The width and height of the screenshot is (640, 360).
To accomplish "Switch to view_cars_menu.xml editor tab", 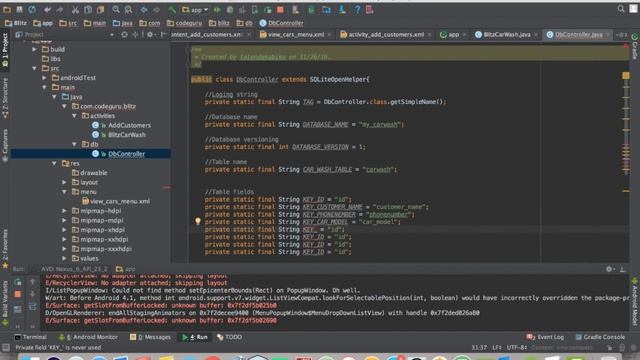I will pyautogui.click(x=296, y=35).
